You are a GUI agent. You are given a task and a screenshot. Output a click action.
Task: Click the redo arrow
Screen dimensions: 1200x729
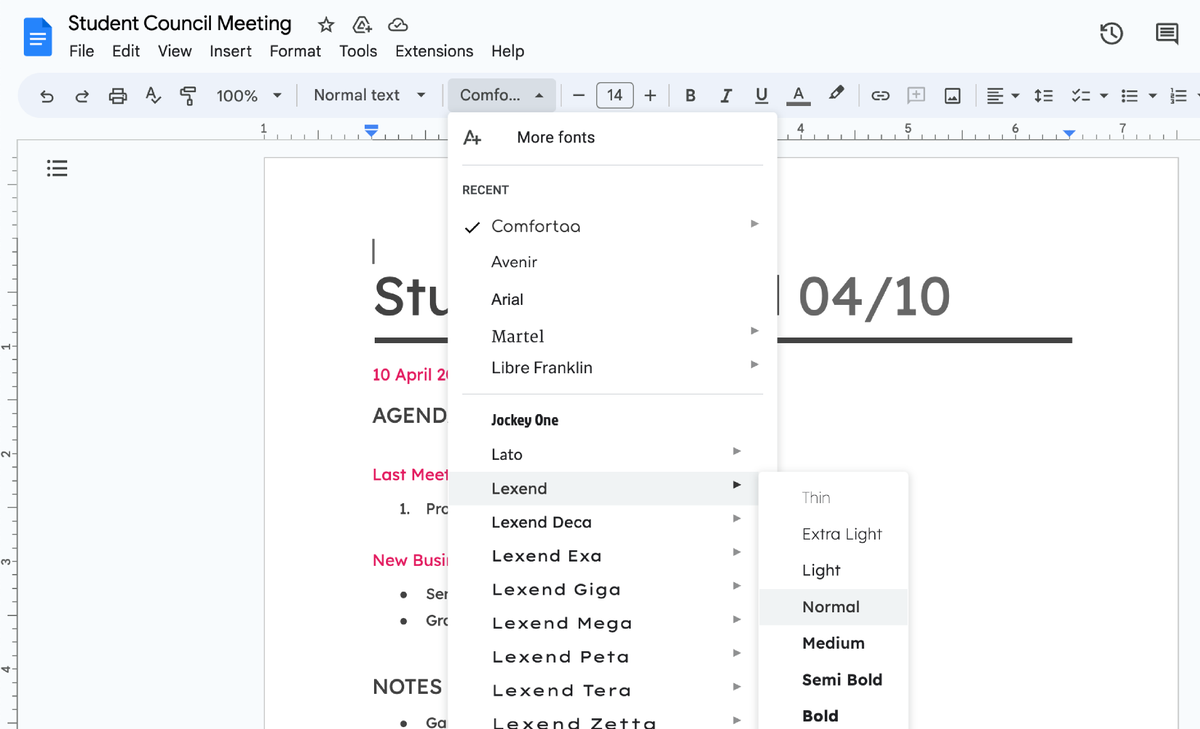coord(82,96)
